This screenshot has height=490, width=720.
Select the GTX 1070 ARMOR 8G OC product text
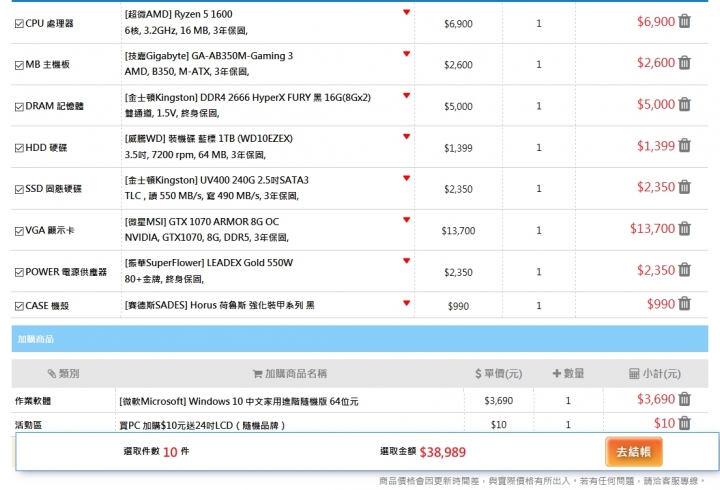point(202,221)
